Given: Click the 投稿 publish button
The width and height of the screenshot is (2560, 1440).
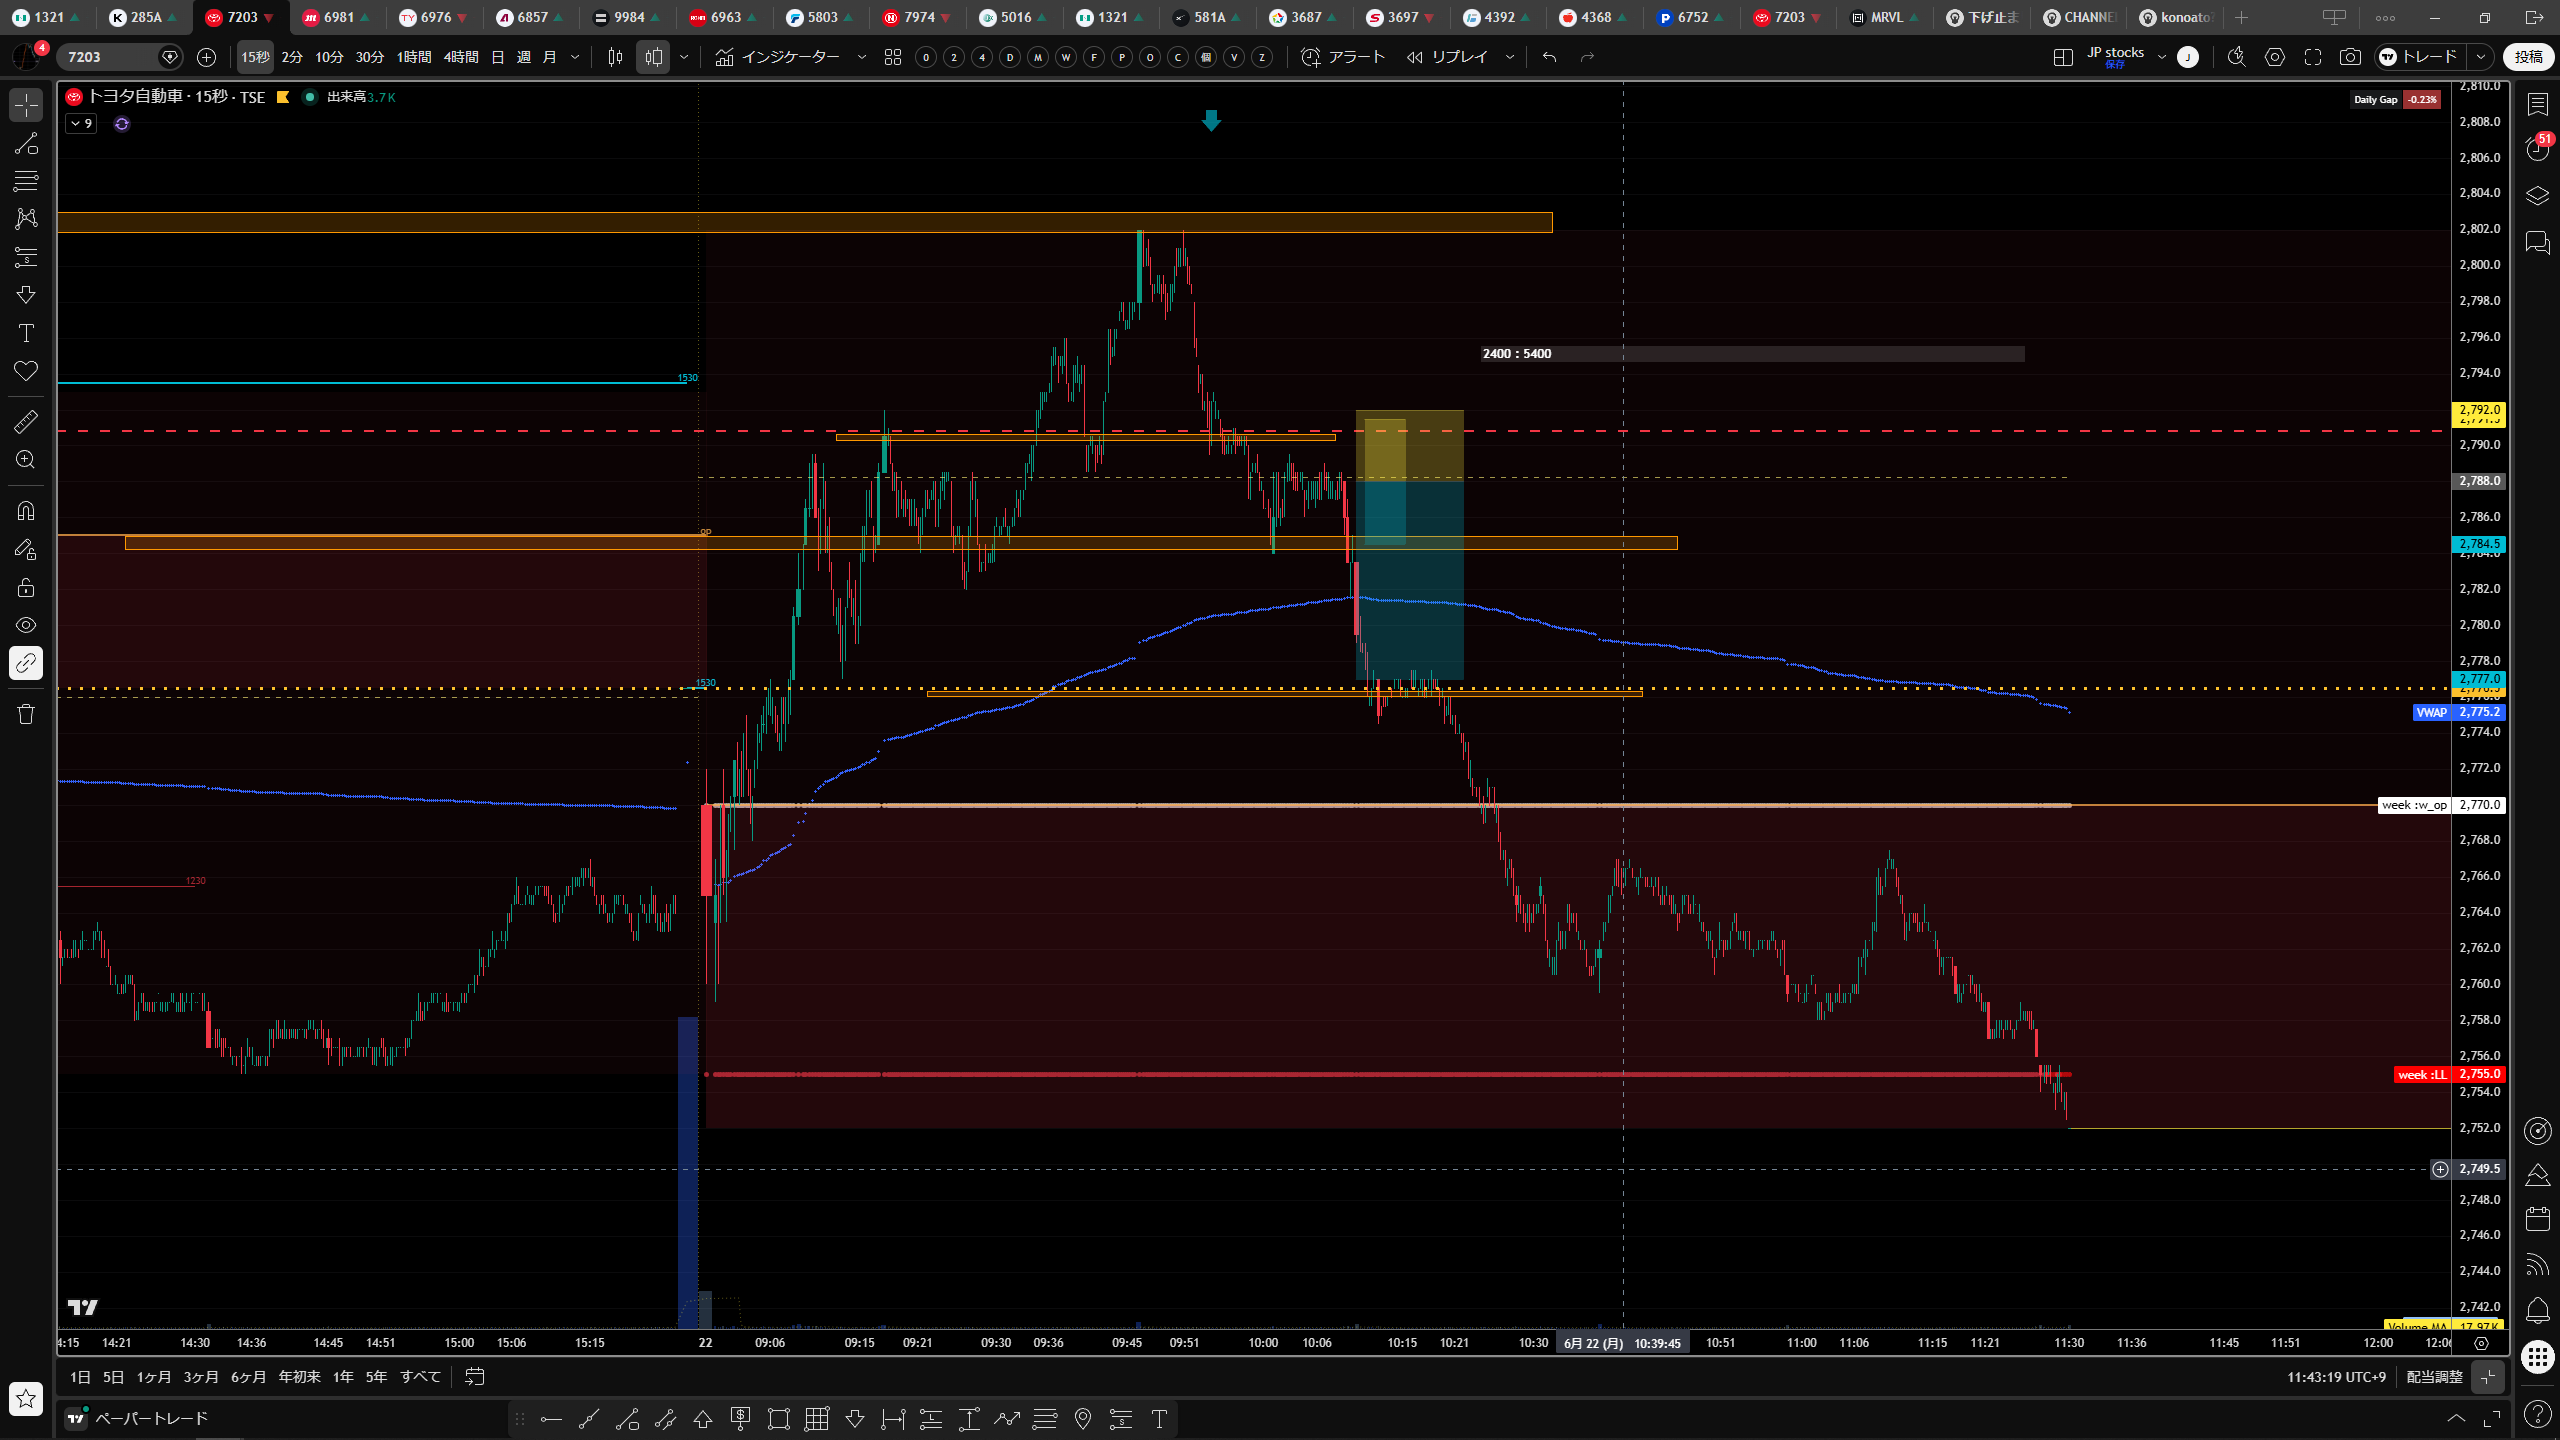Looking at the screenshot, I should tap(2528, 57).
